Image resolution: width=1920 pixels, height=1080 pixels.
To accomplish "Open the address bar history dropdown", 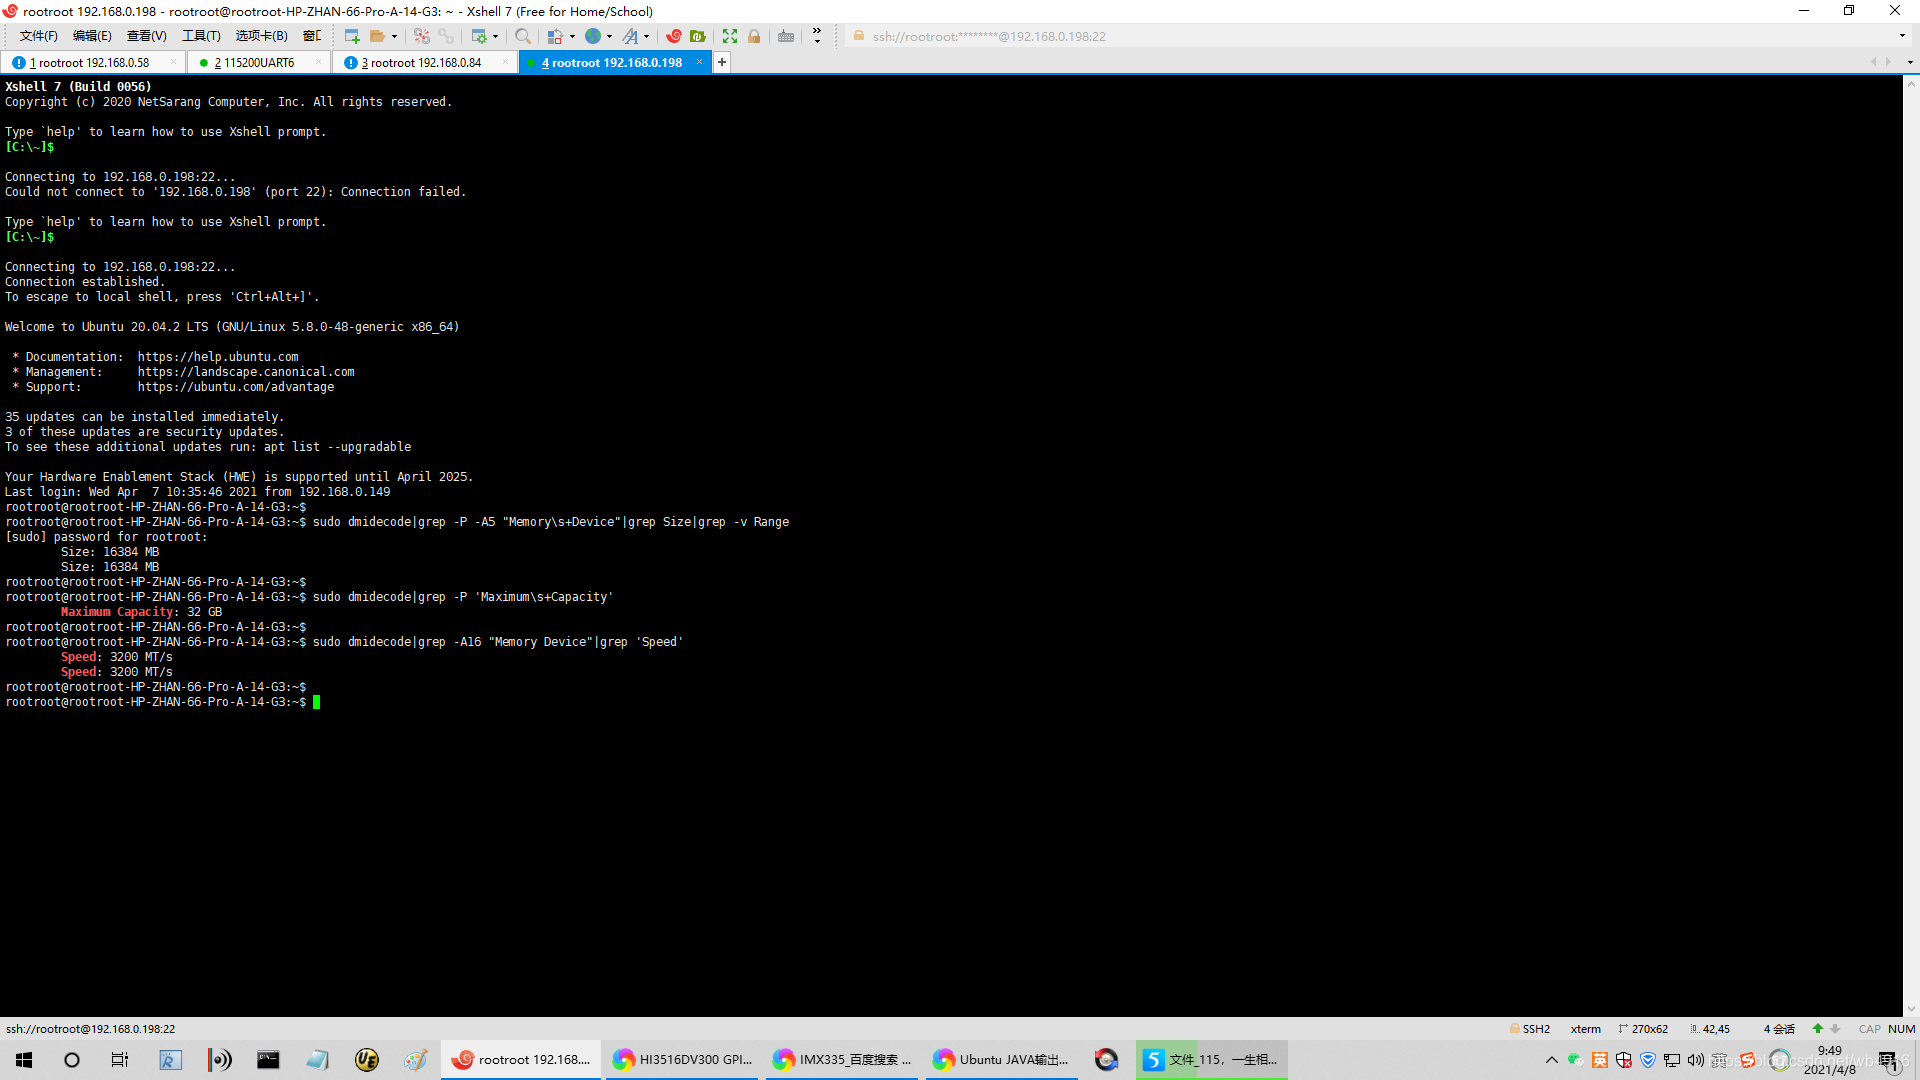I will click(x=1902, y=36).
